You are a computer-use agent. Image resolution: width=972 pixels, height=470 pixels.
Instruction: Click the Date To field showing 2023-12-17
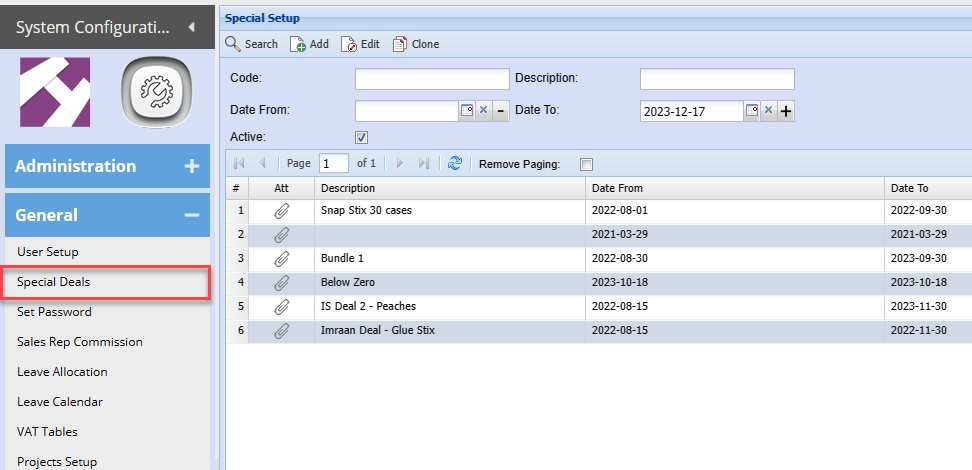coord(692,112)
